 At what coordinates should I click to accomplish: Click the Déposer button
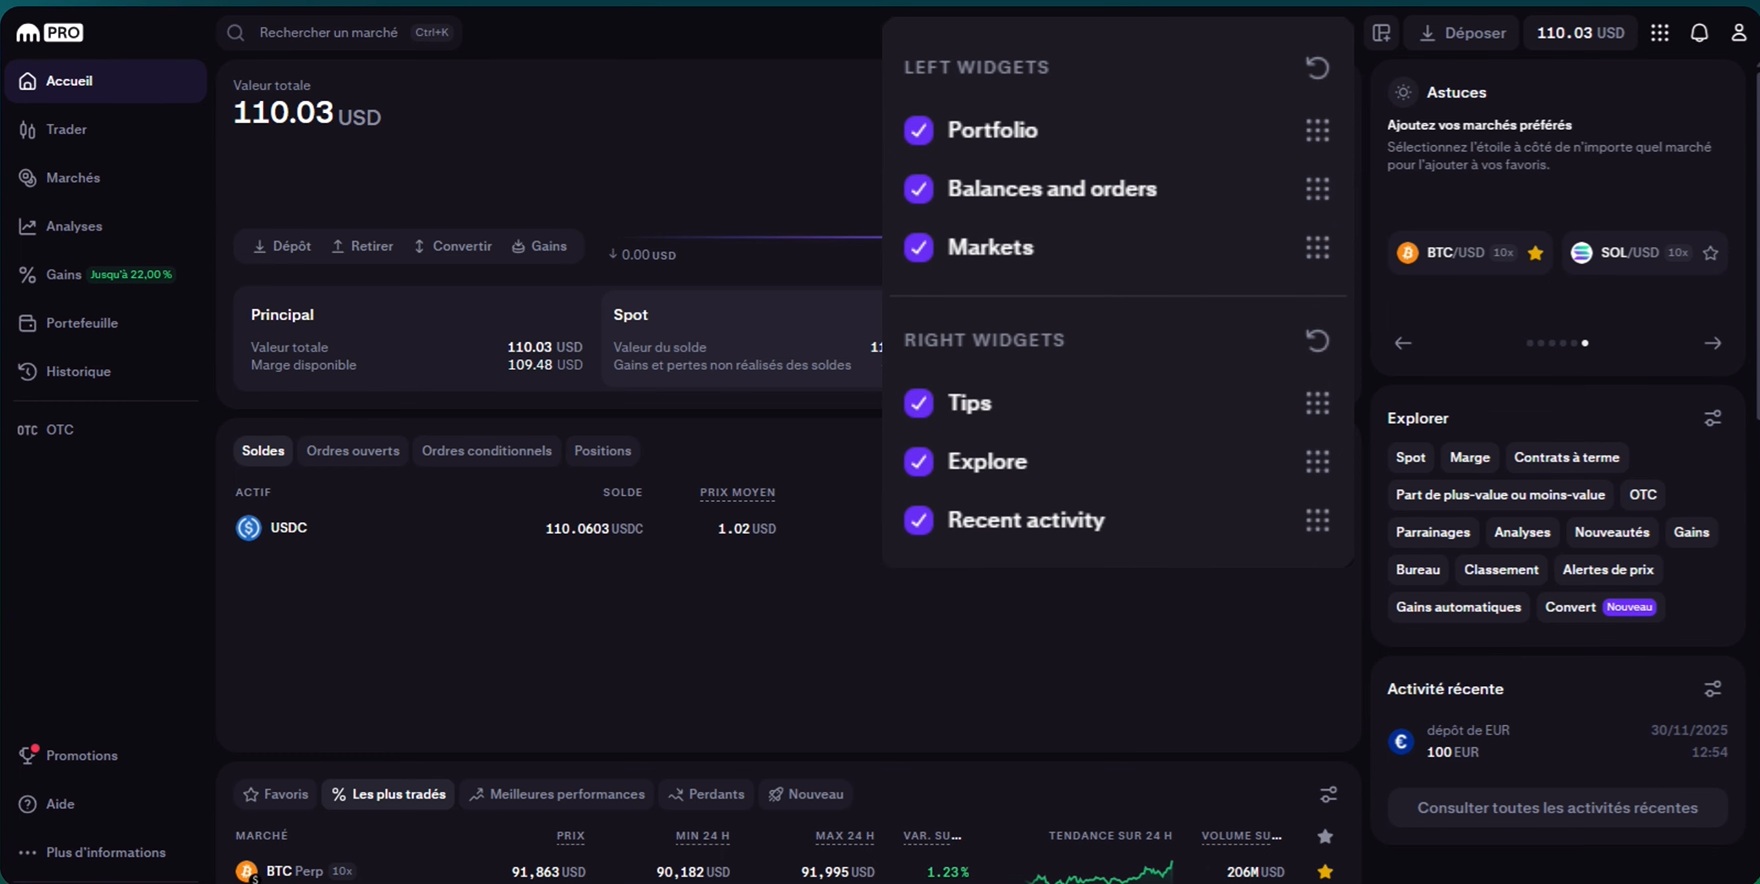pyautogui.click(x=1463, y=33)
